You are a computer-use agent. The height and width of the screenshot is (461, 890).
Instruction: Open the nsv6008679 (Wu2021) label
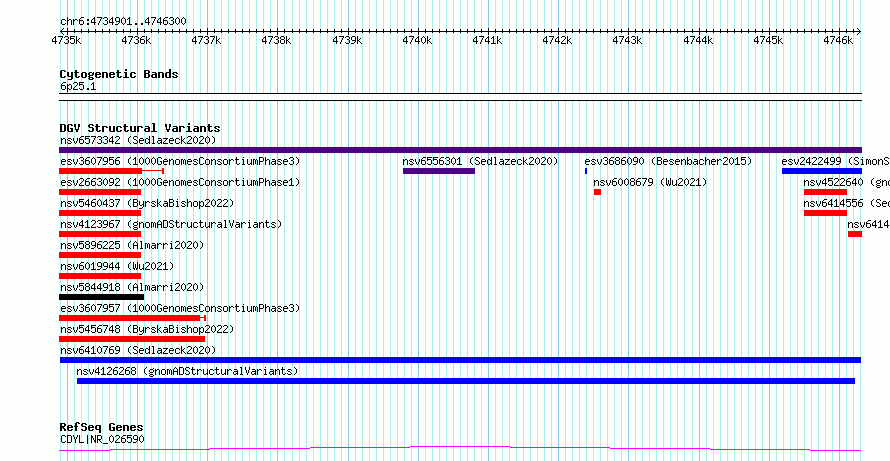click(x=650, y=182)
